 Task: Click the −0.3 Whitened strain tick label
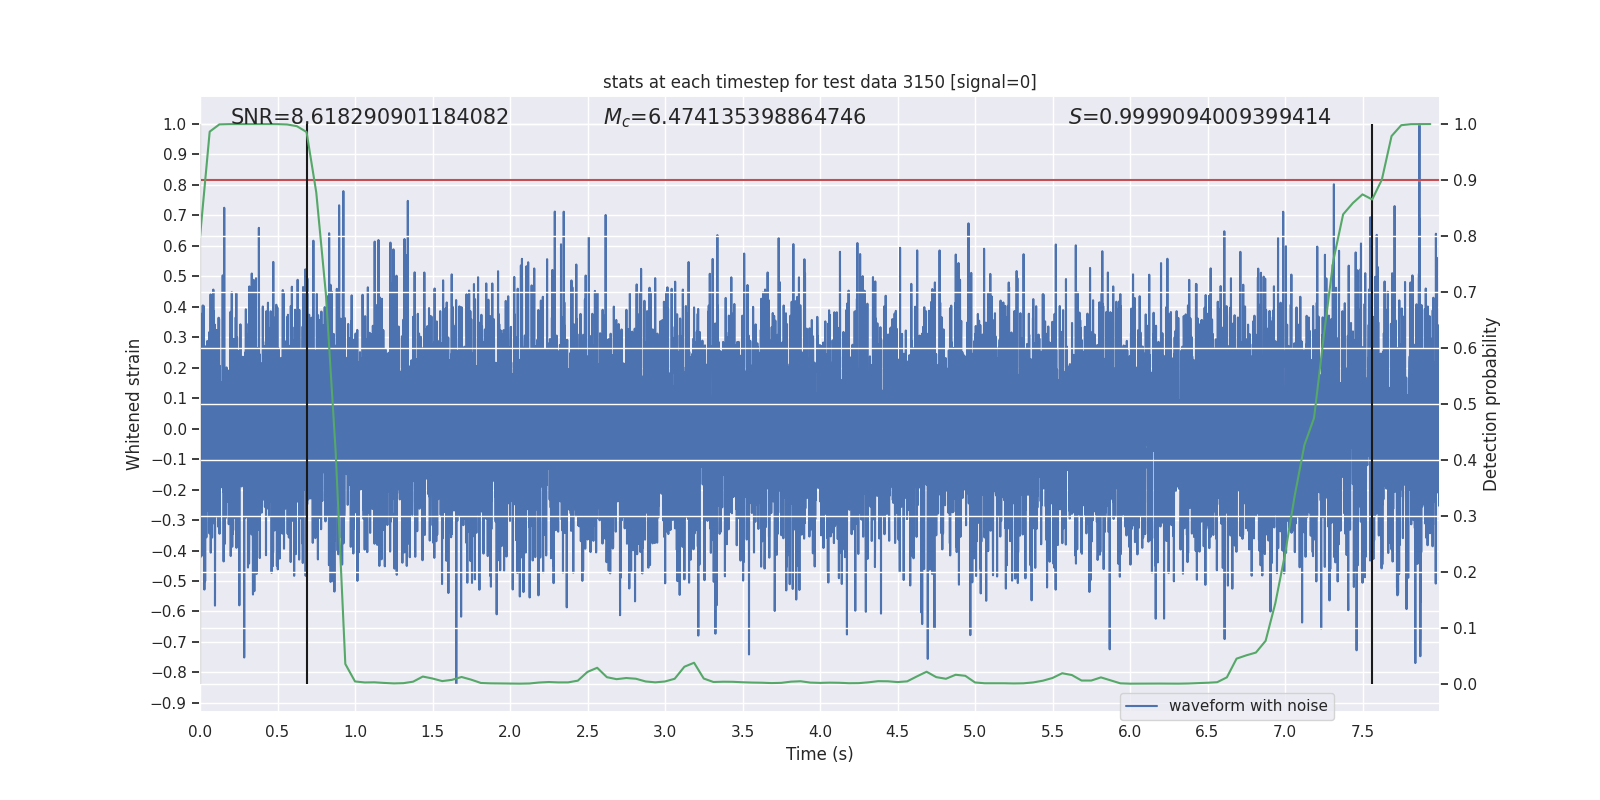coord(169,521)
